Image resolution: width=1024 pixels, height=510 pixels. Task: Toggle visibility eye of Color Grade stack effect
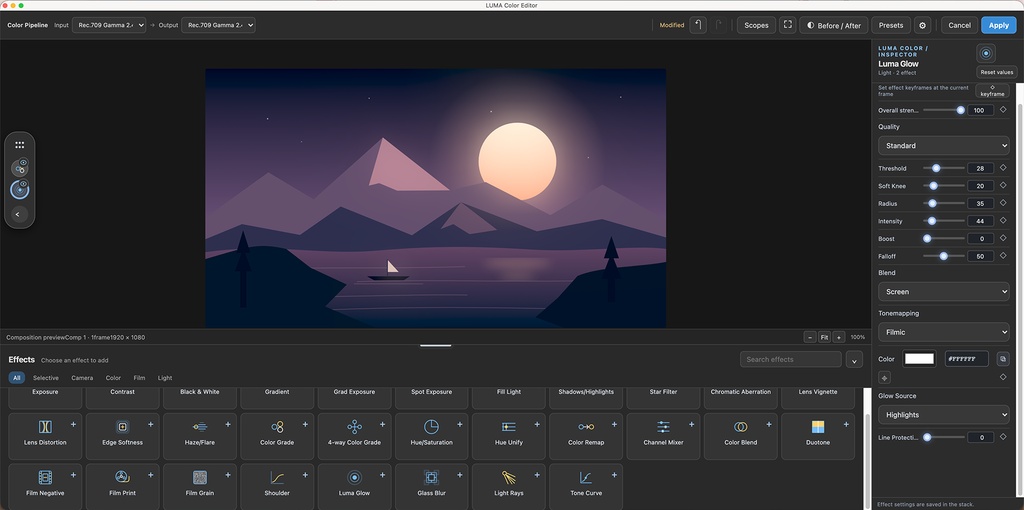24,162
